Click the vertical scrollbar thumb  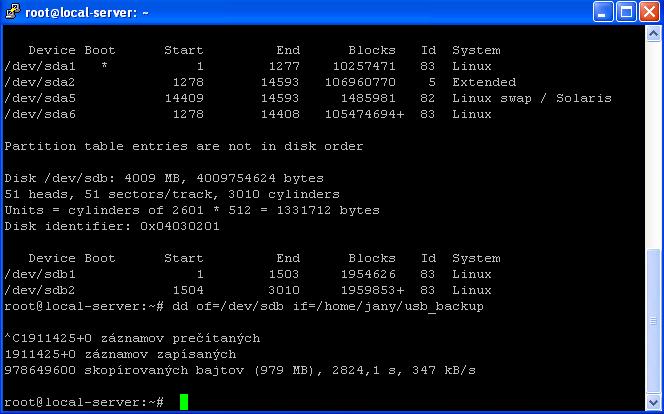[x=653, y=321]
